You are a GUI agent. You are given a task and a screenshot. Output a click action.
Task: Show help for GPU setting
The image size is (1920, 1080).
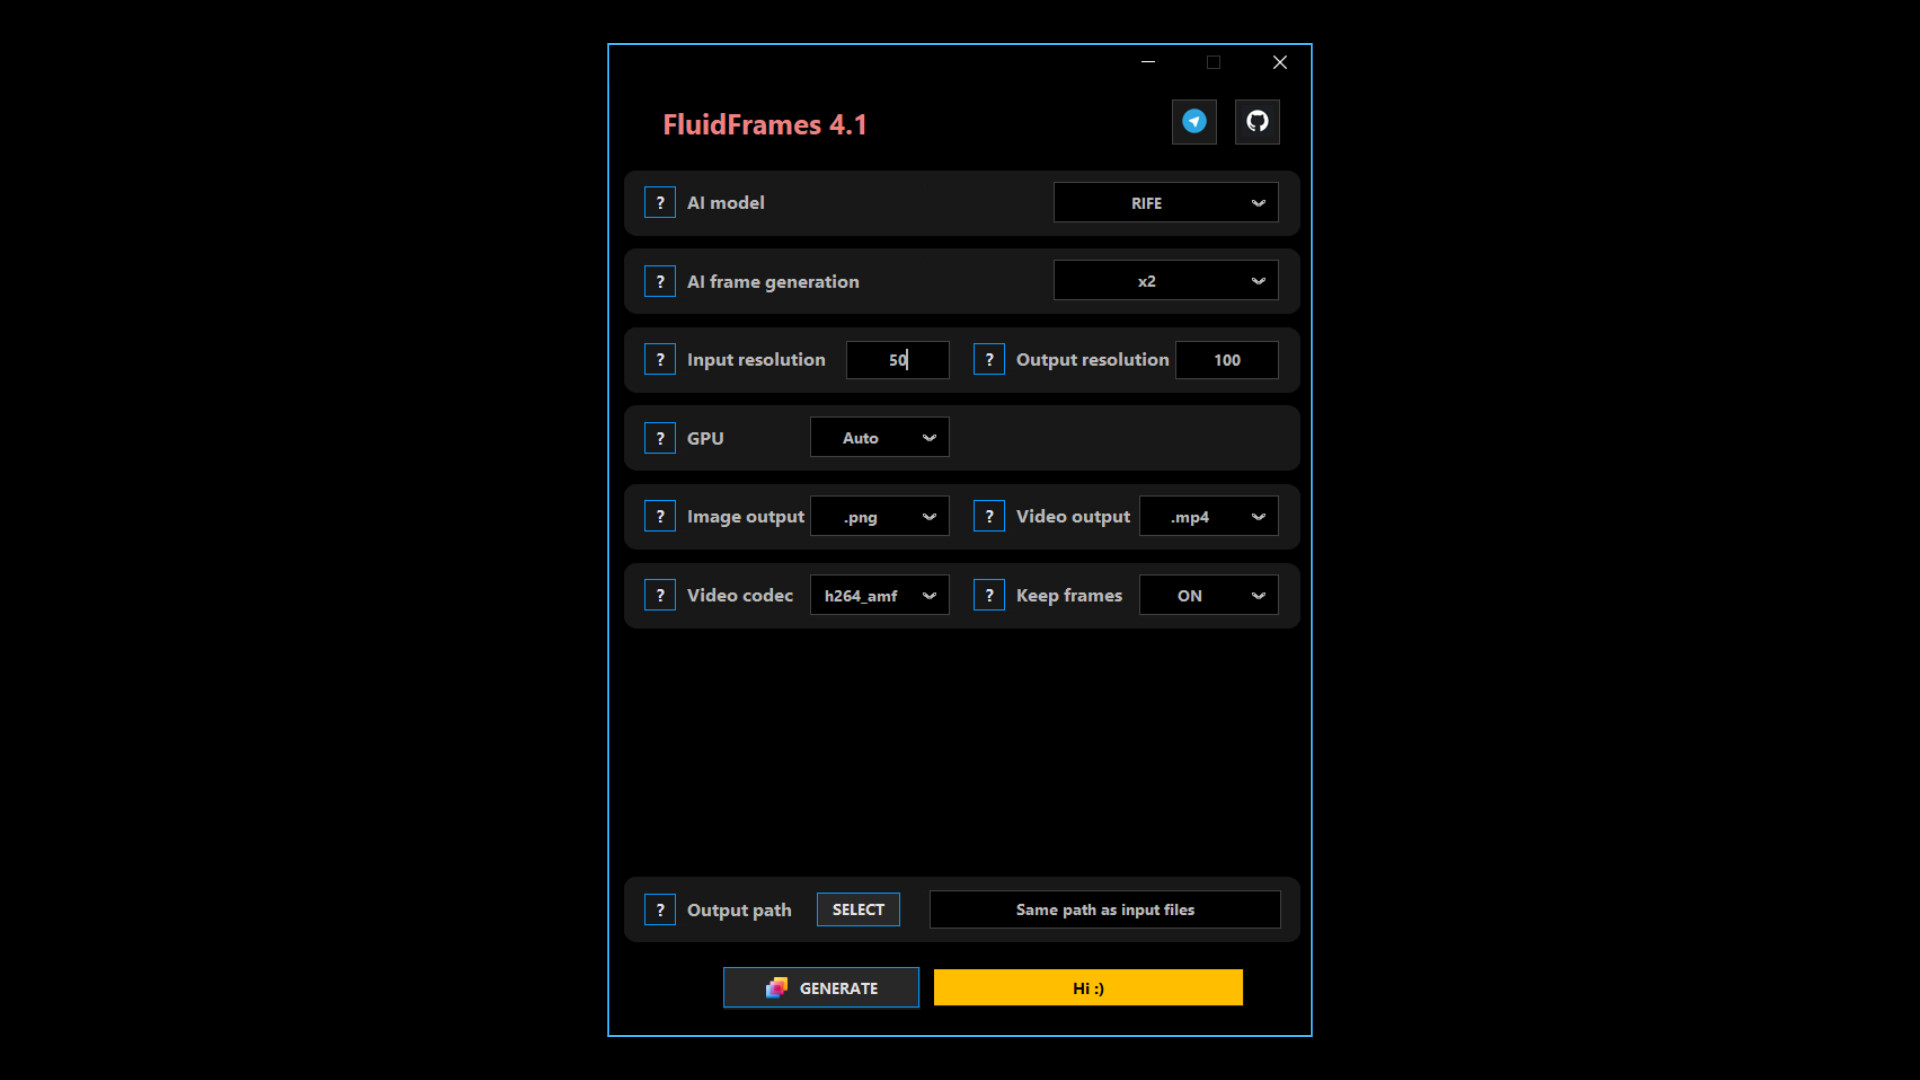[660, 438]
